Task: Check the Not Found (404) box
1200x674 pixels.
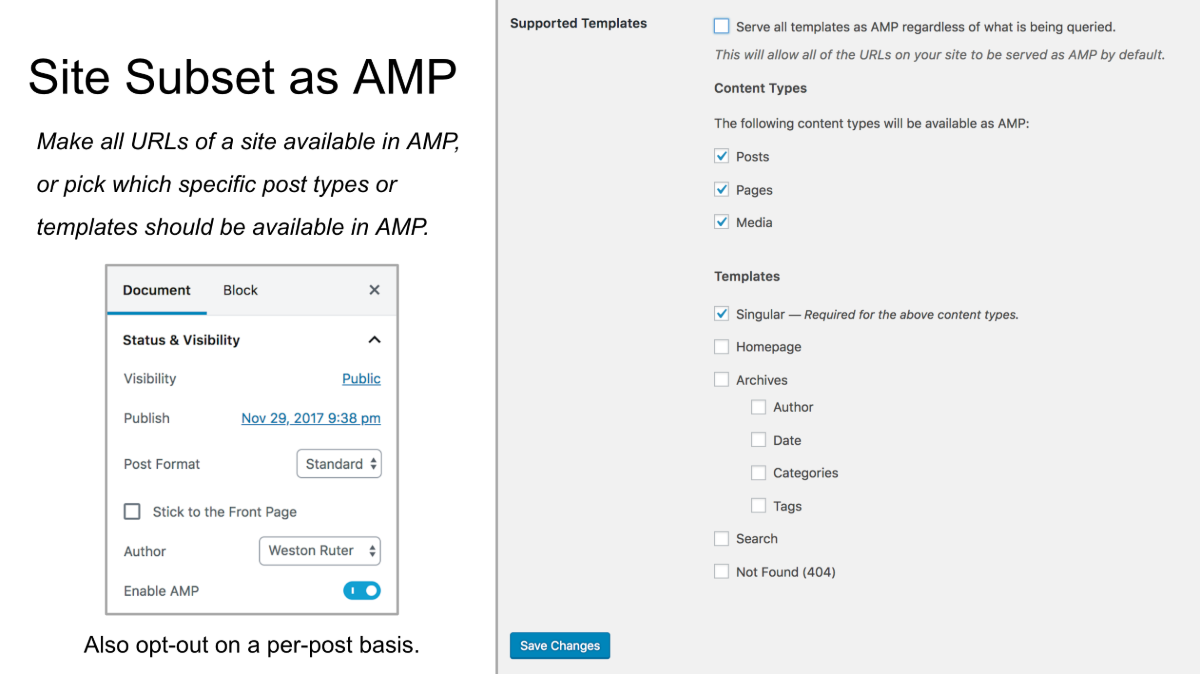Action: click(721, 571)
